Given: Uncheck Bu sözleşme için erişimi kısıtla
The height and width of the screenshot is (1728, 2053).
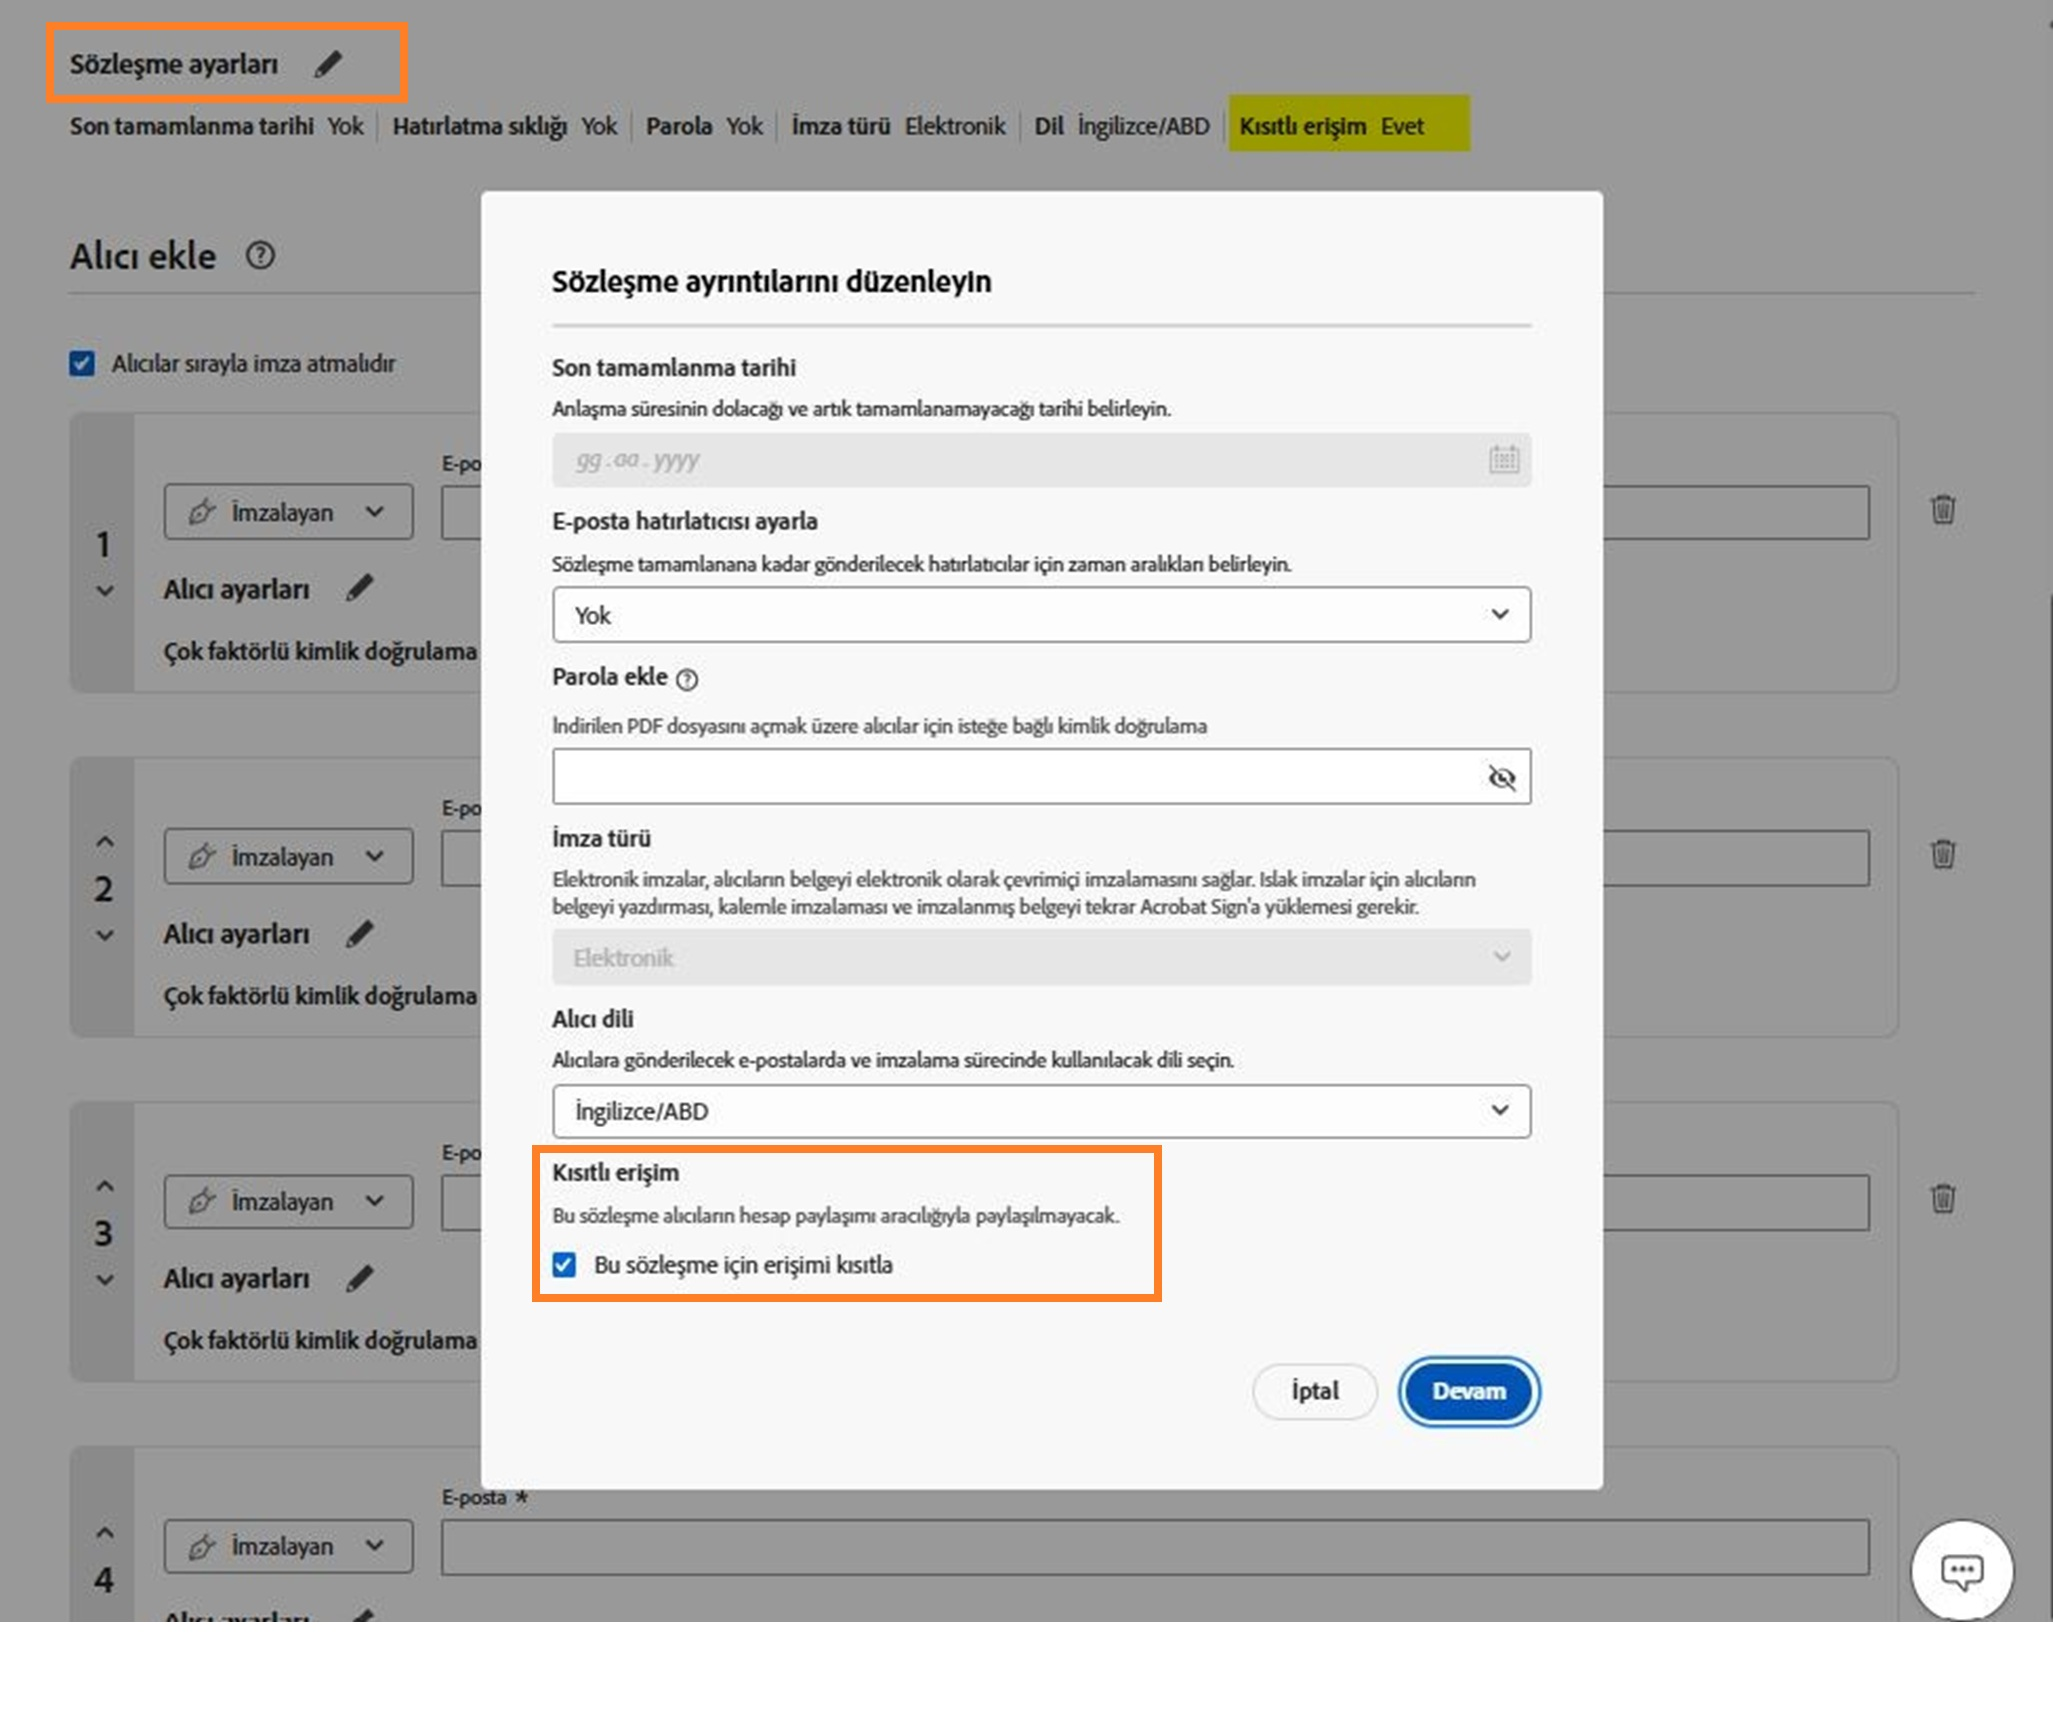Looking at the screenshot, I should [x=565, y=1265].
